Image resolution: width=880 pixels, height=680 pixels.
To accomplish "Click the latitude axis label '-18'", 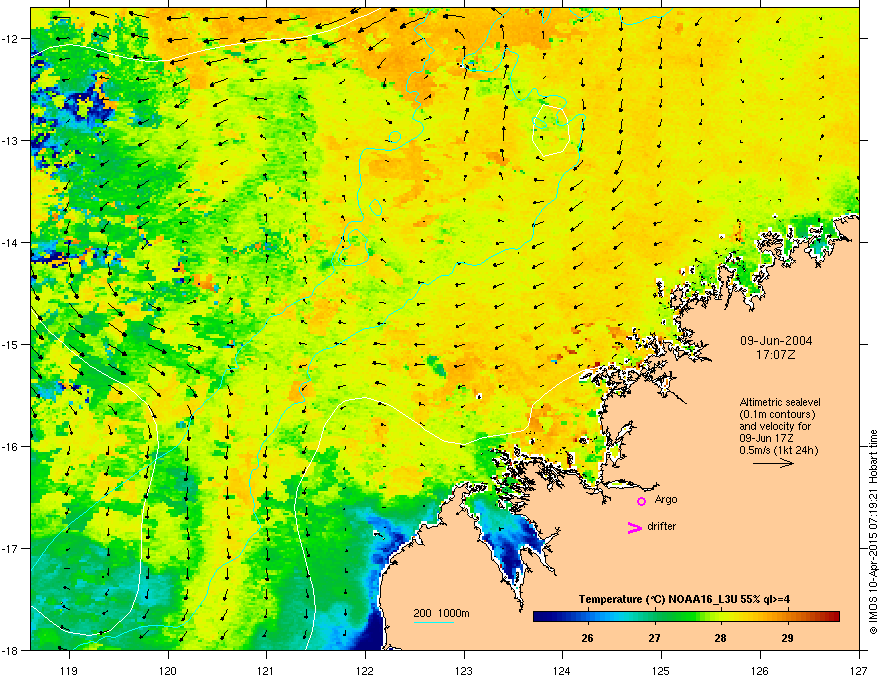I will pos(11,650).
